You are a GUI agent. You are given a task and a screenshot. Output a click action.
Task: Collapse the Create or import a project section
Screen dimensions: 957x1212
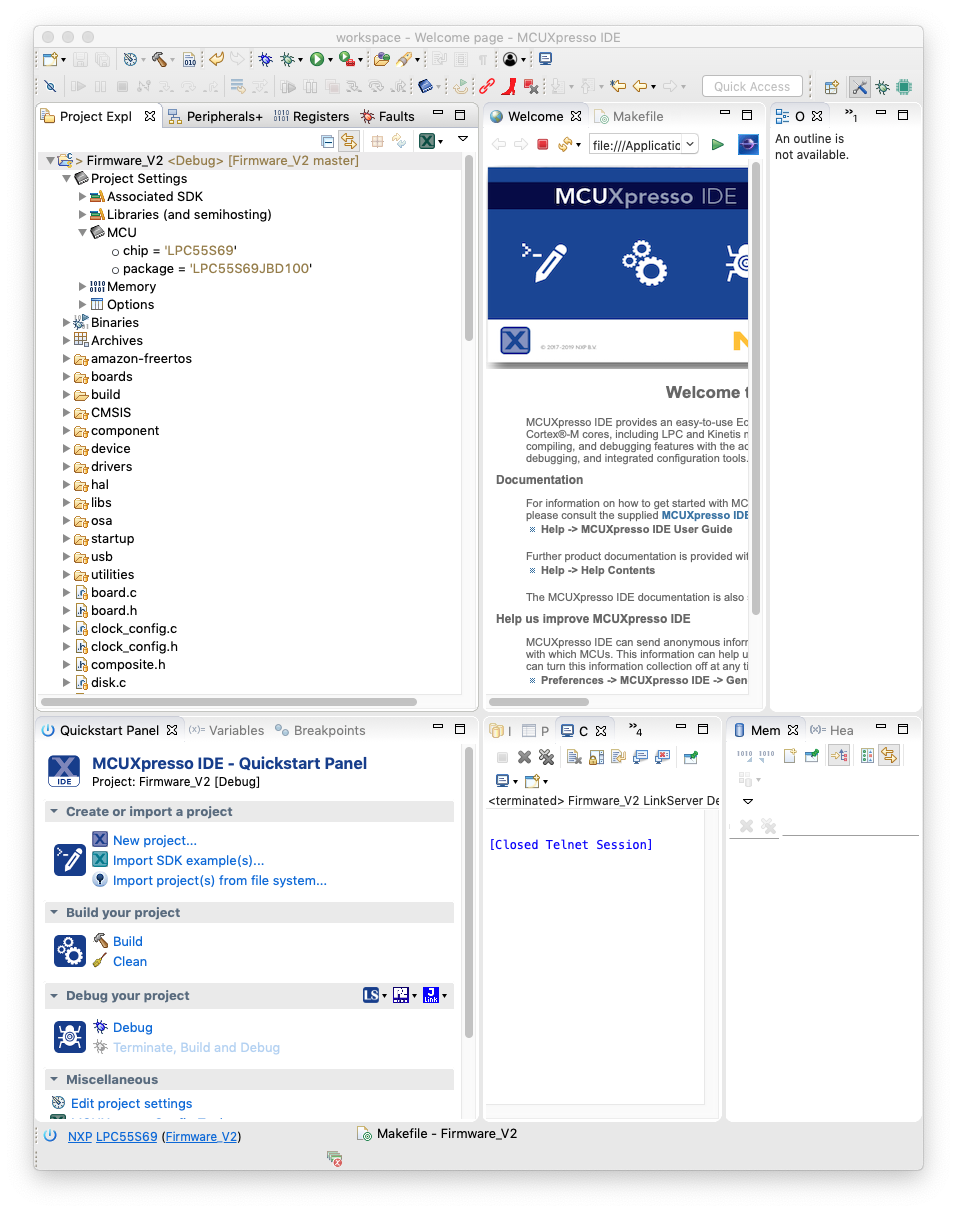pyautogui.click(x=53, y=812)
